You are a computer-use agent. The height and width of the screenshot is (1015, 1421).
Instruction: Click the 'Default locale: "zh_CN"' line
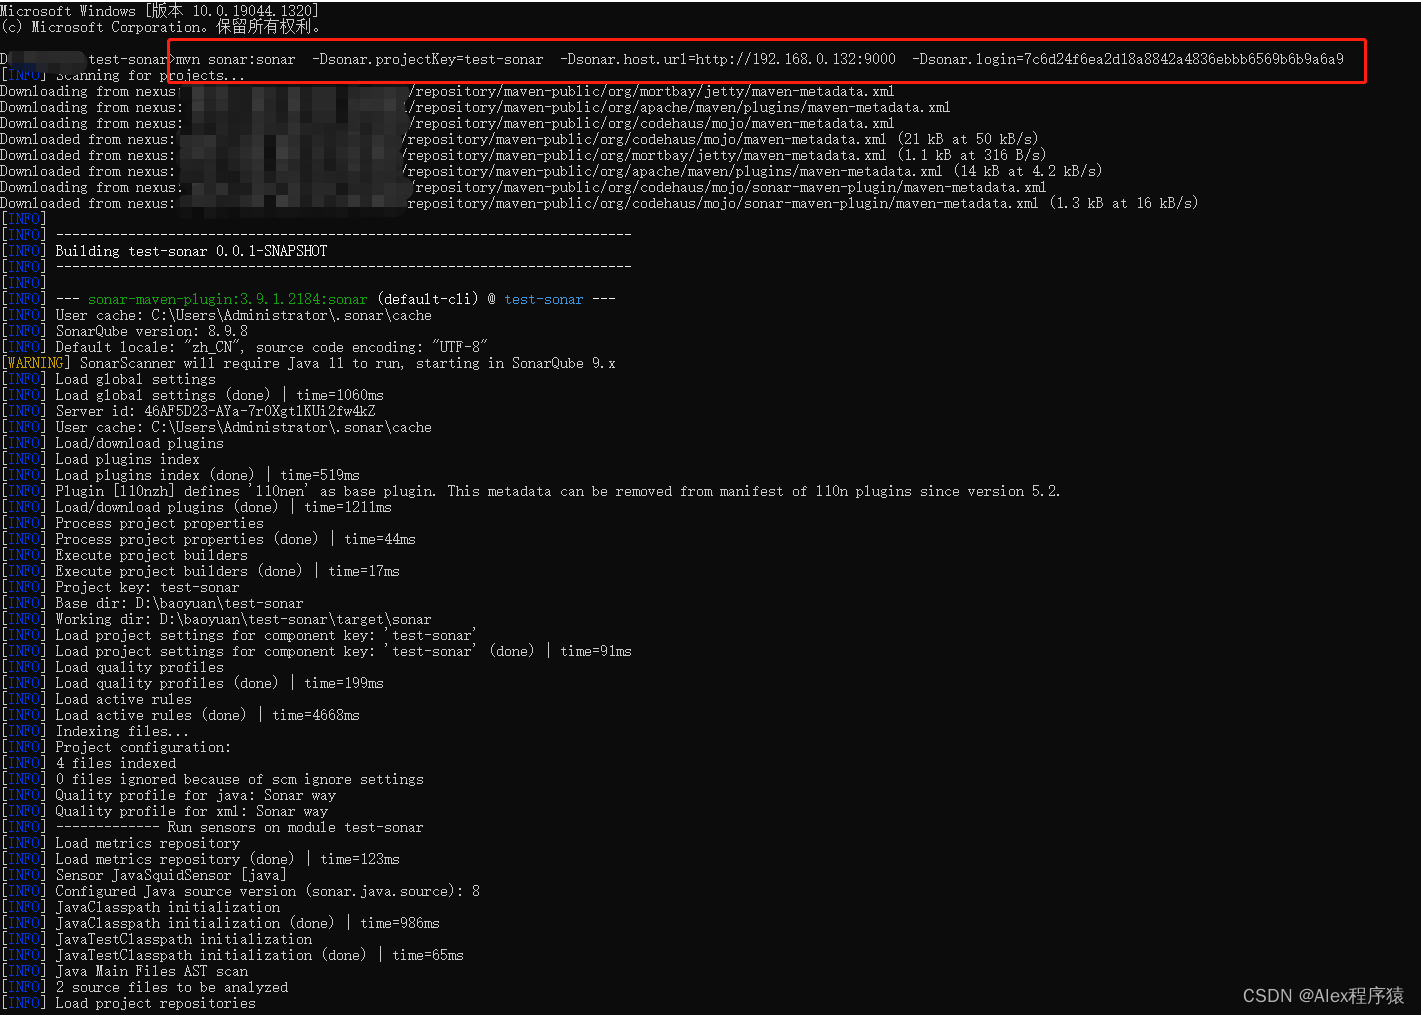[245, 347]
